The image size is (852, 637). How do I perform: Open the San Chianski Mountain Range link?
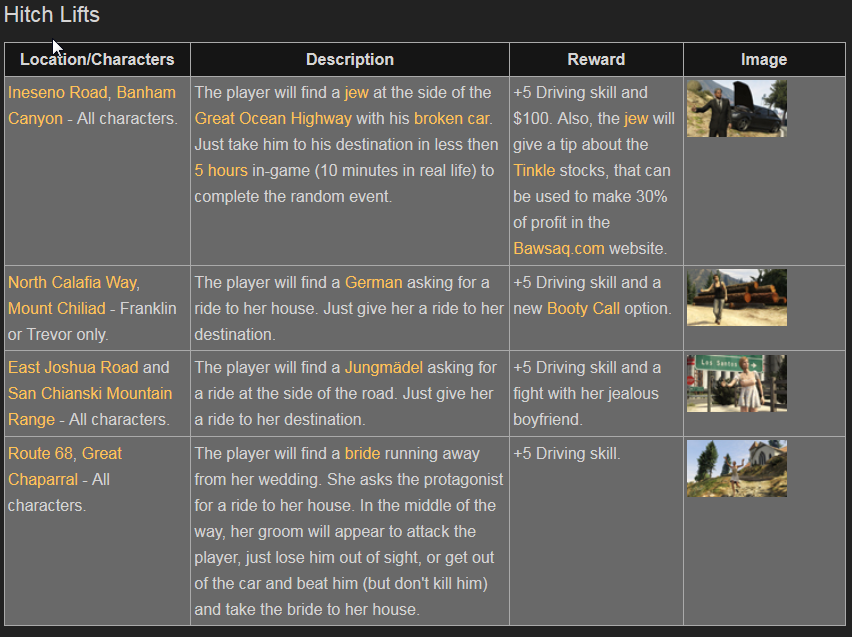tap(90, 407)
